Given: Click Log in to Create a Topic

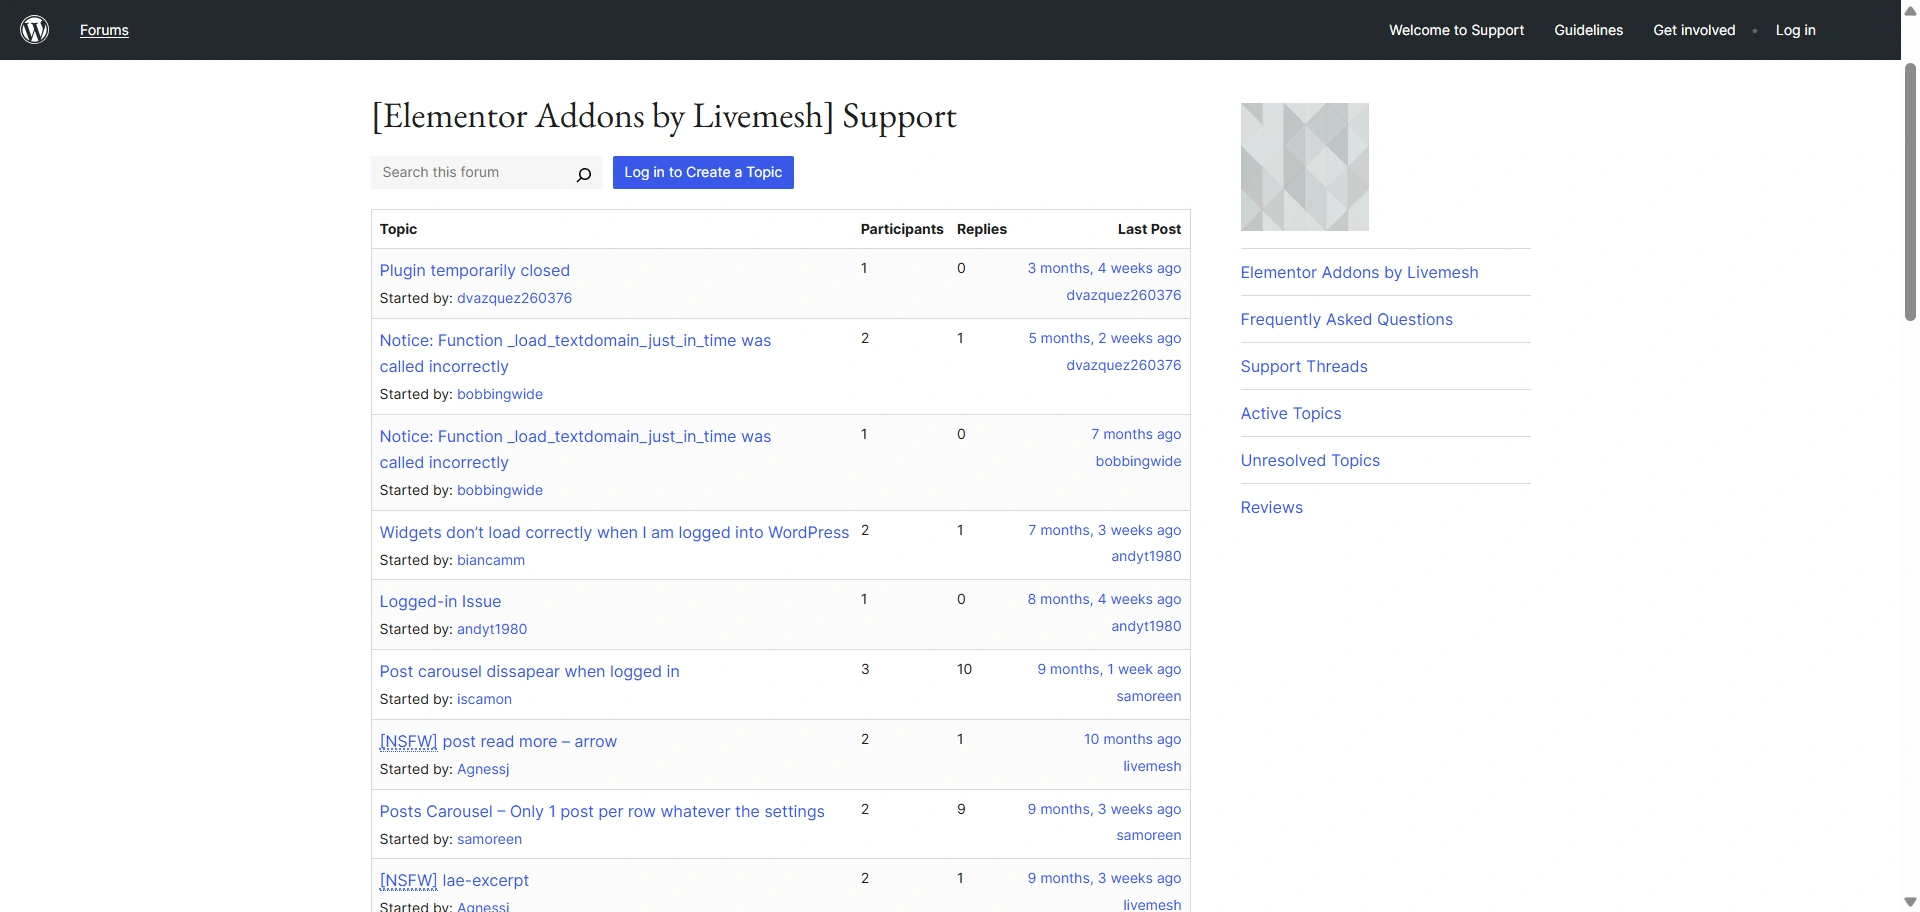Looking at the screenshot, I should [703, 172].
